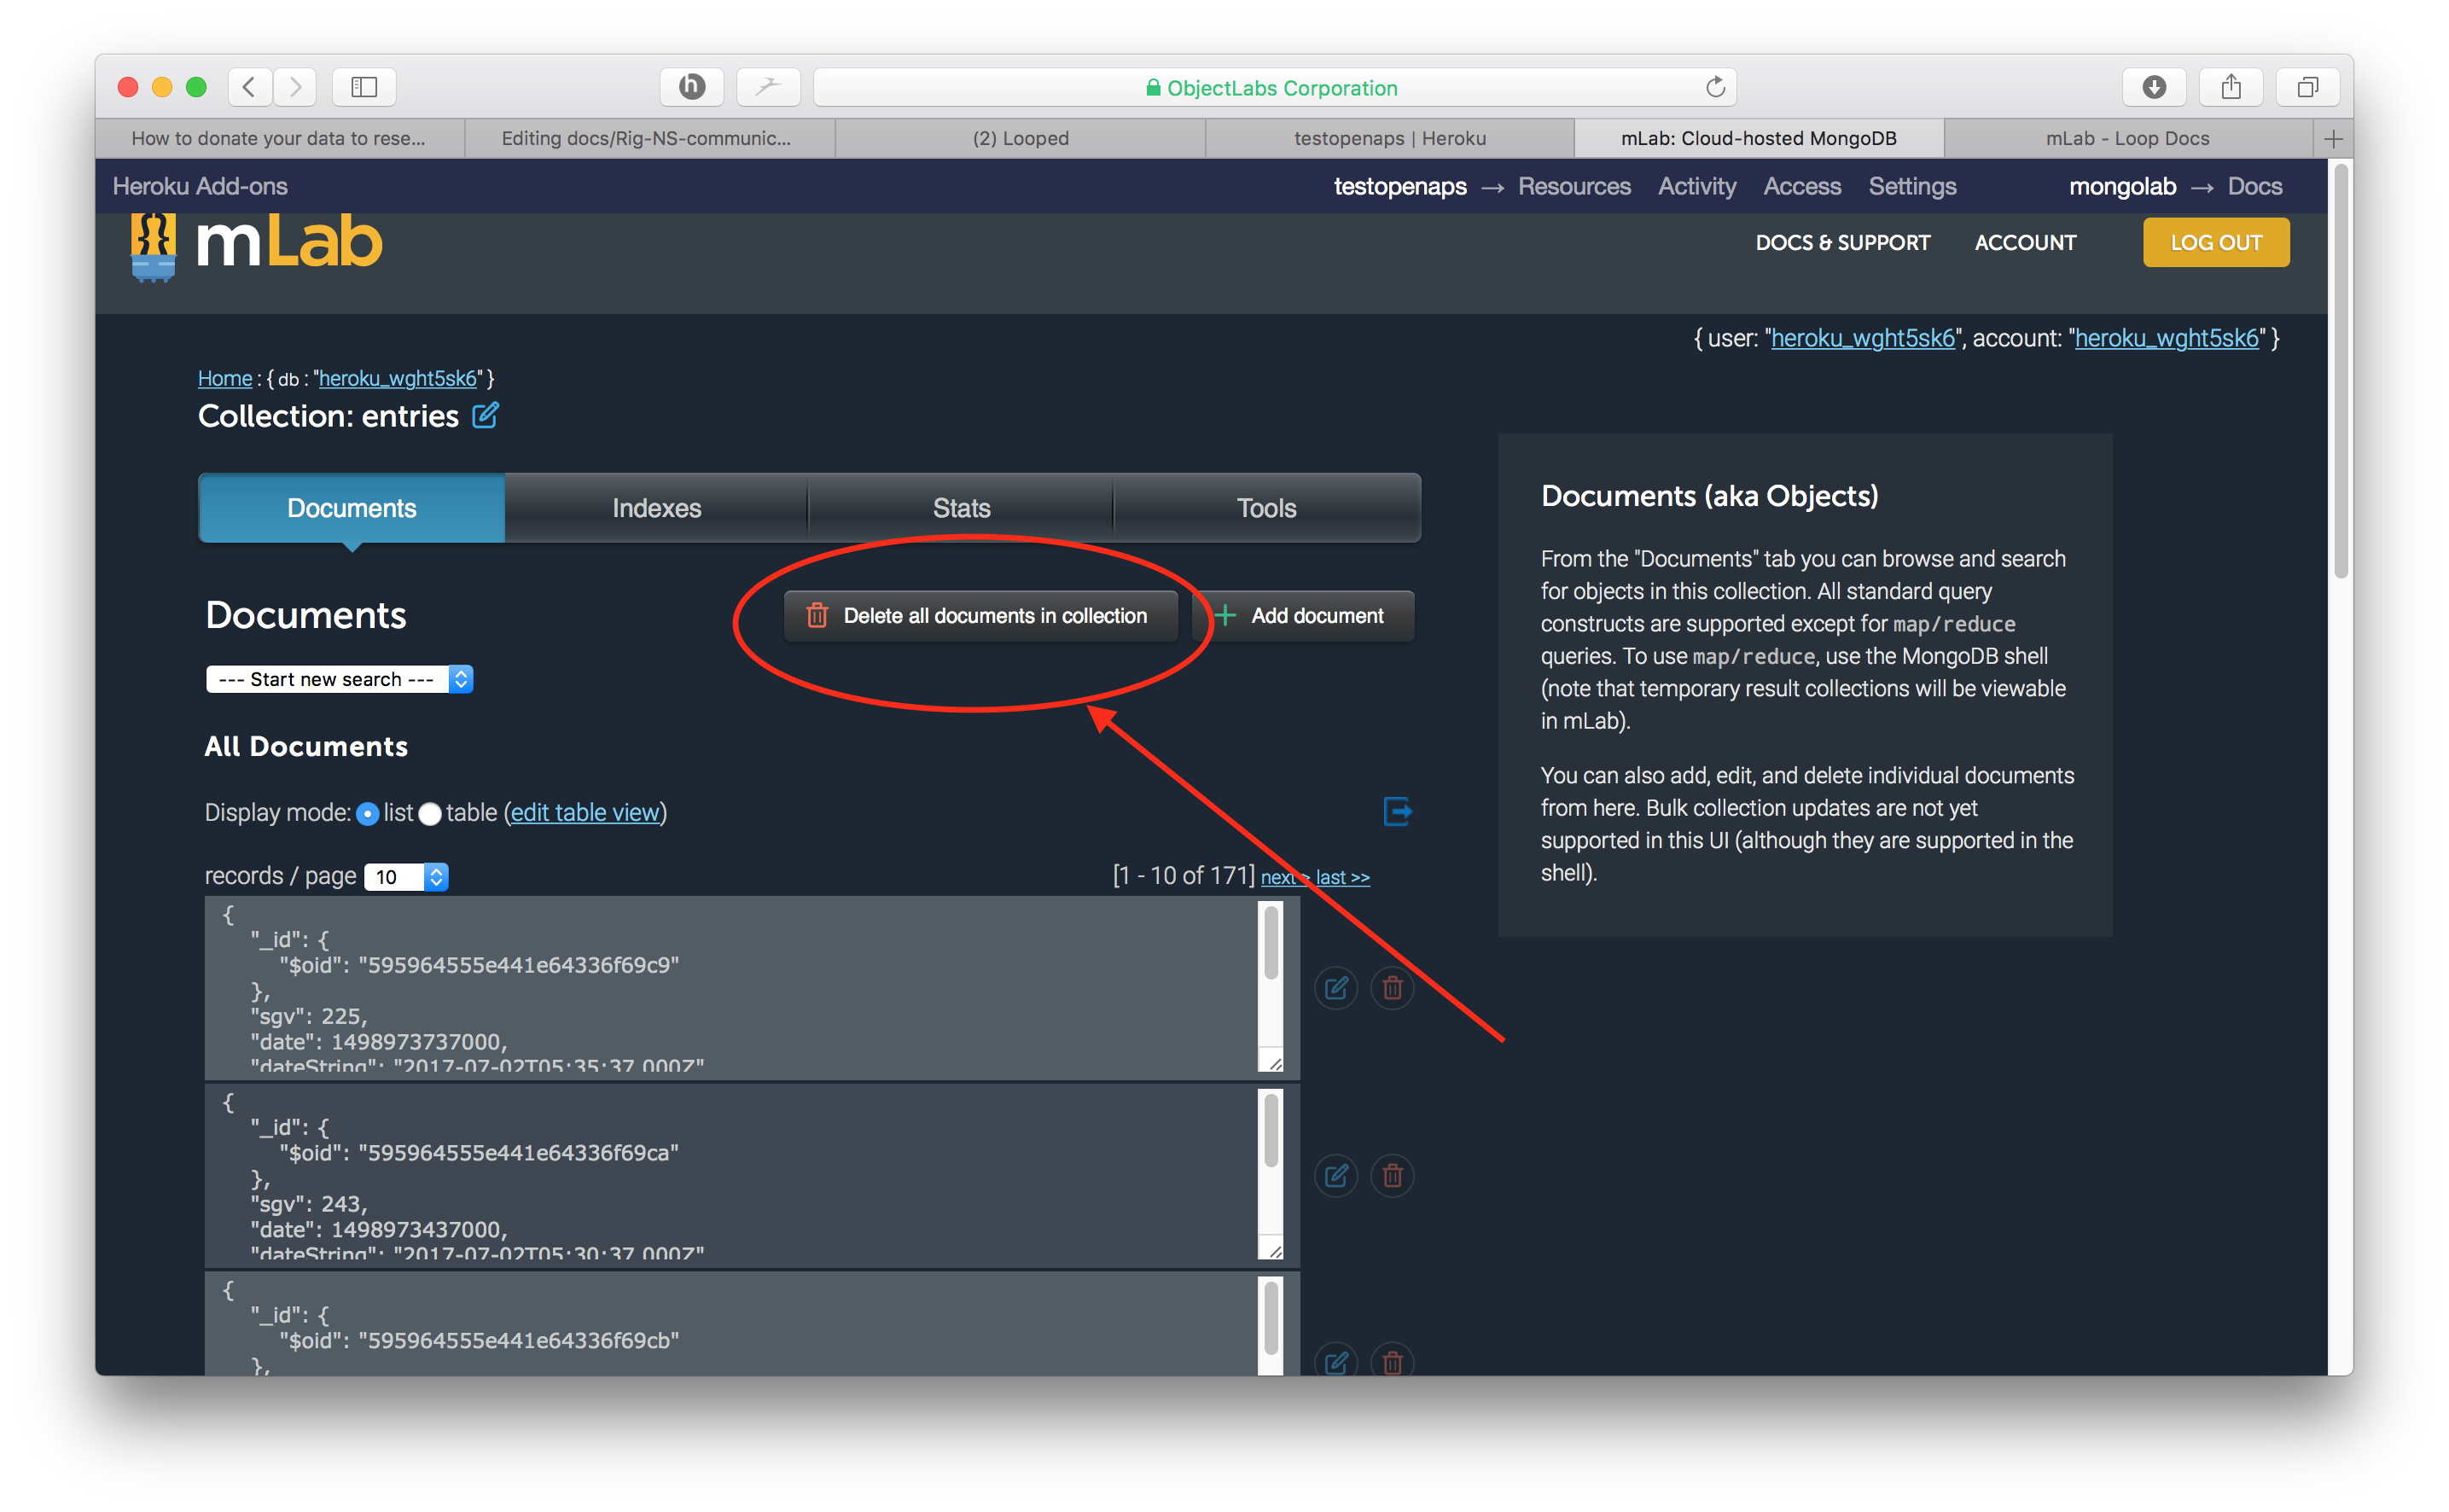Edit document with oid ending f69ca
Viewport: 2449px width, 1512px height.
(1336, 1175)
